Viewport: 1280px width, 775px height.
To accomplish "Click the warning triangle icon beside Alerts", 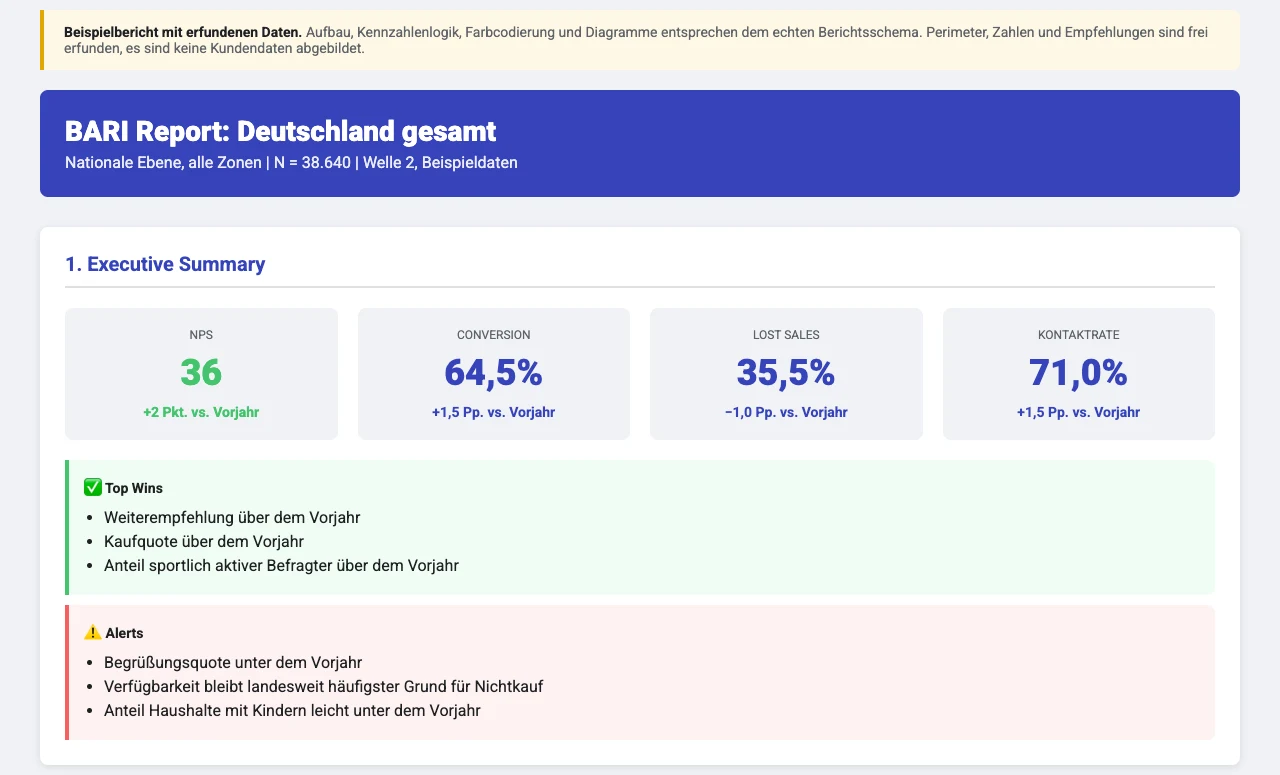I will point(92,632).
